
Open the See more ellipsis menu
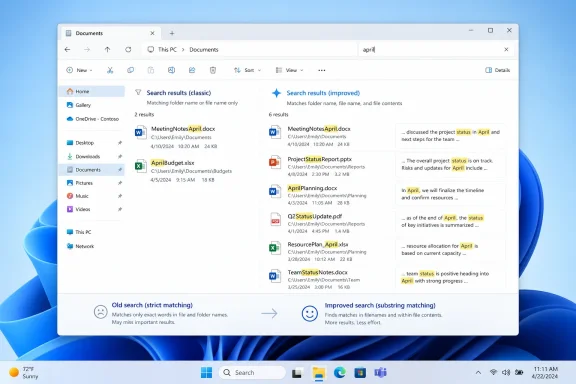[321, 70]
